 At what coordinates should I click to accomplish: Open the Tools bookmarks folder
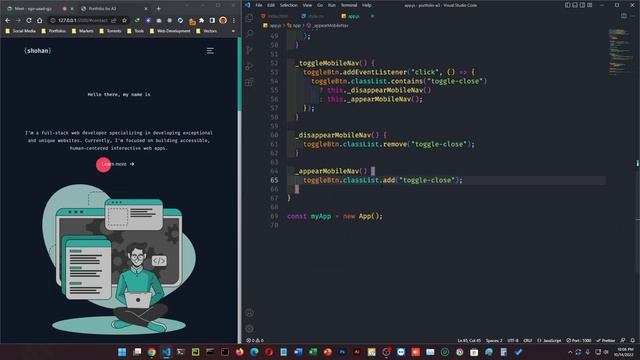(136, 31)
